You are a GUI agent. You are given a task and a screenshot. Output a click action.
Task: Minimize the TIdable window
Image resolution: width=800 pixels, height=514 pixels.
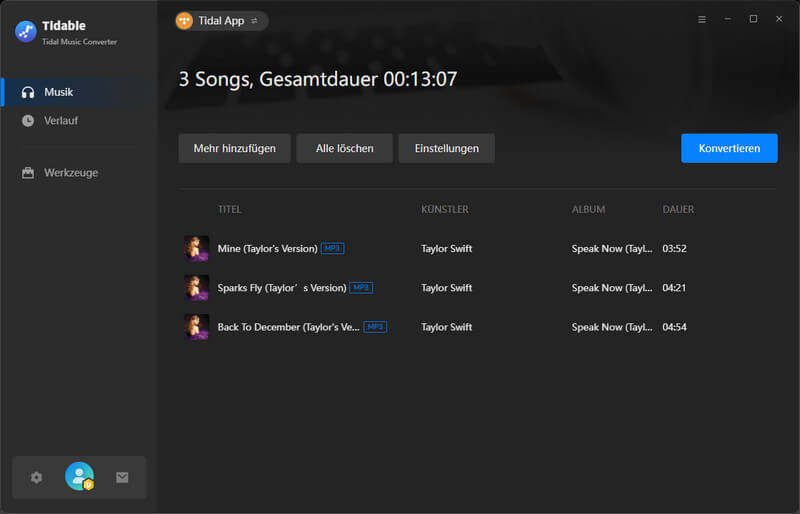coord(728,19)
